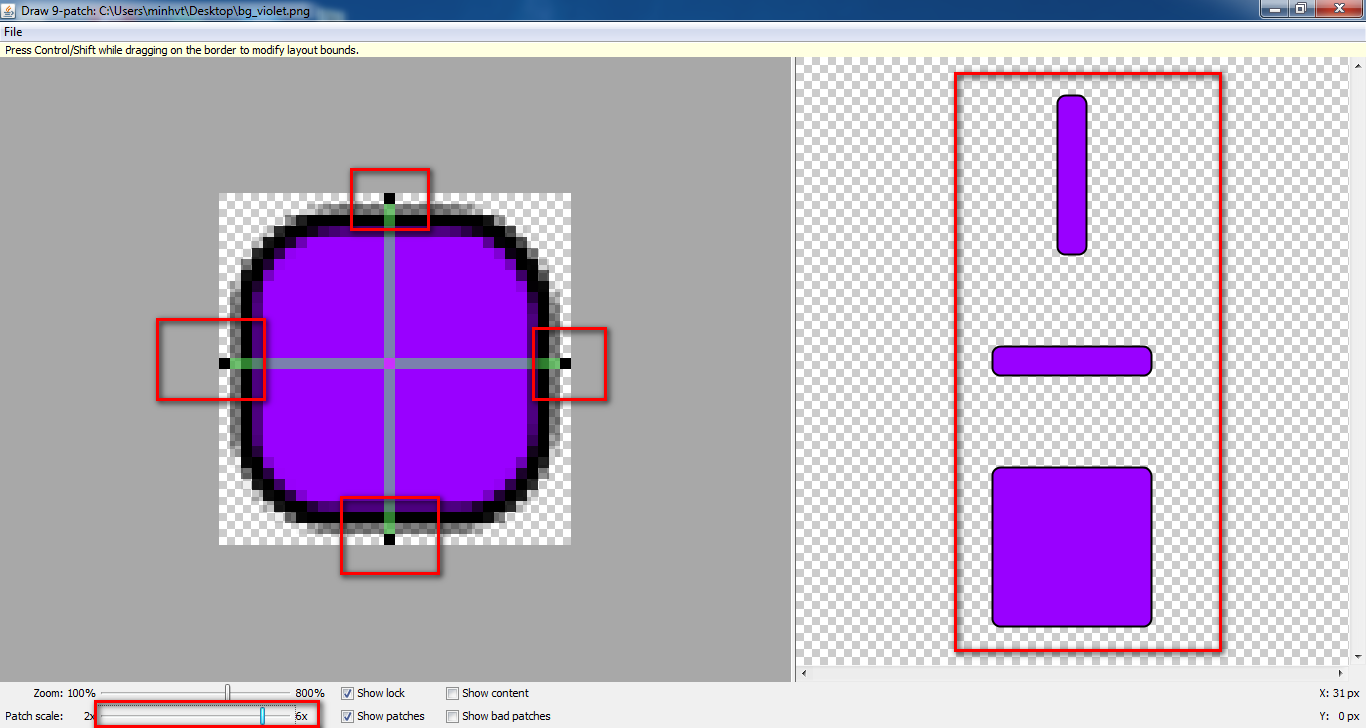
Task: Disable the Show patches checkbox
Action: coord(348,716)
